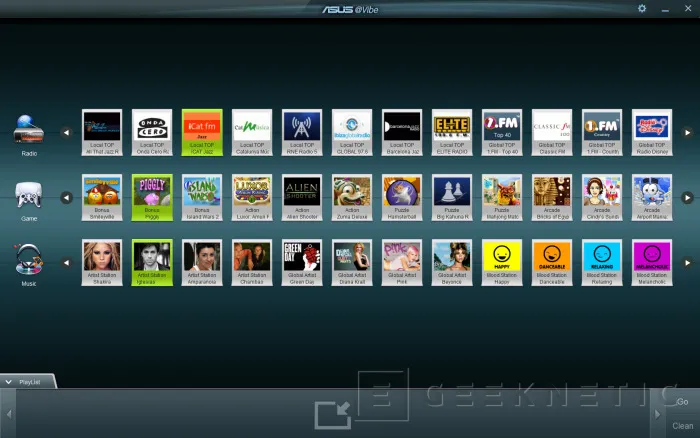700x438 pixels.
Task: Select ELITE RADIO station
Action: pos(452,133)
